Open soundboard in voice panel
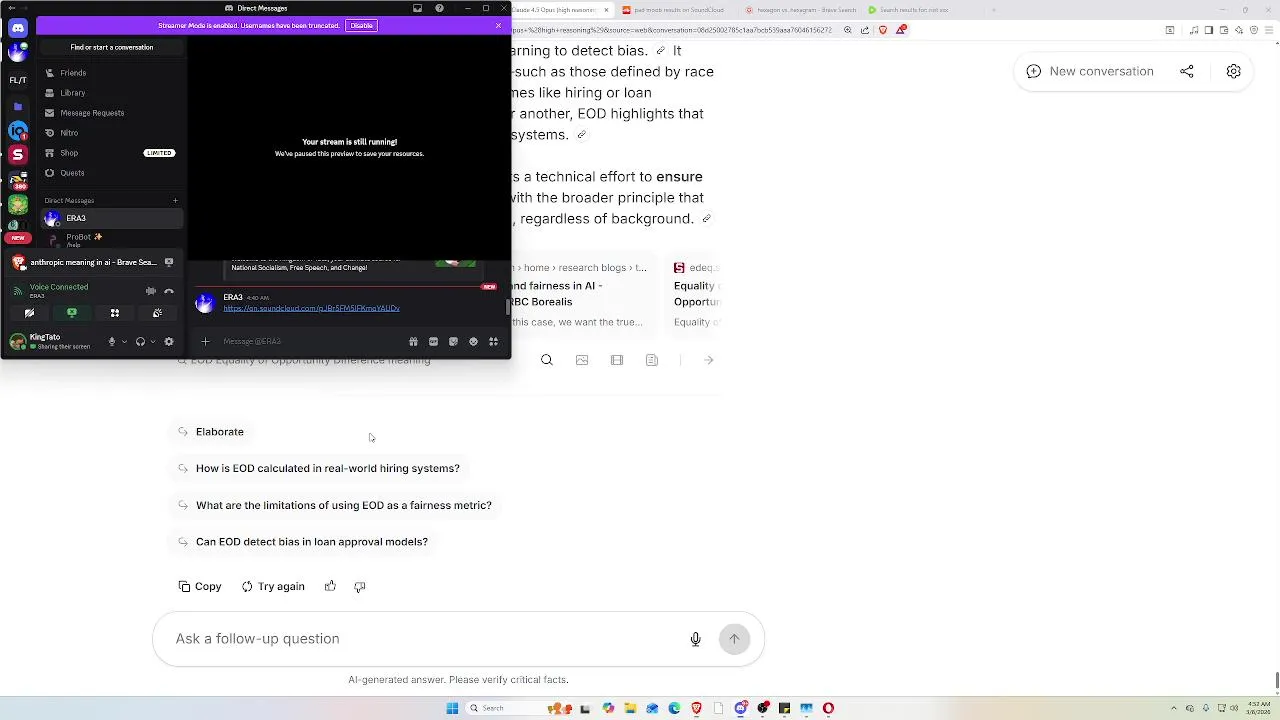Screen dimensions: 1280x720 (x=157, y=313)
